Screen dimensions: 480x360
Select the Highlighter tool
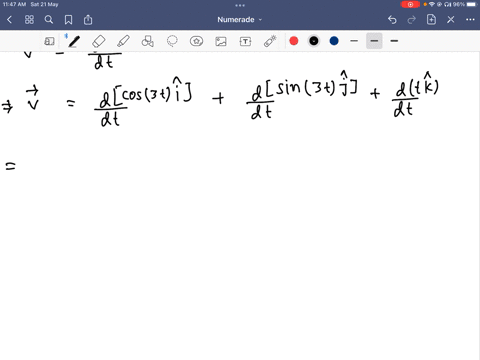[x=123, y=41]
